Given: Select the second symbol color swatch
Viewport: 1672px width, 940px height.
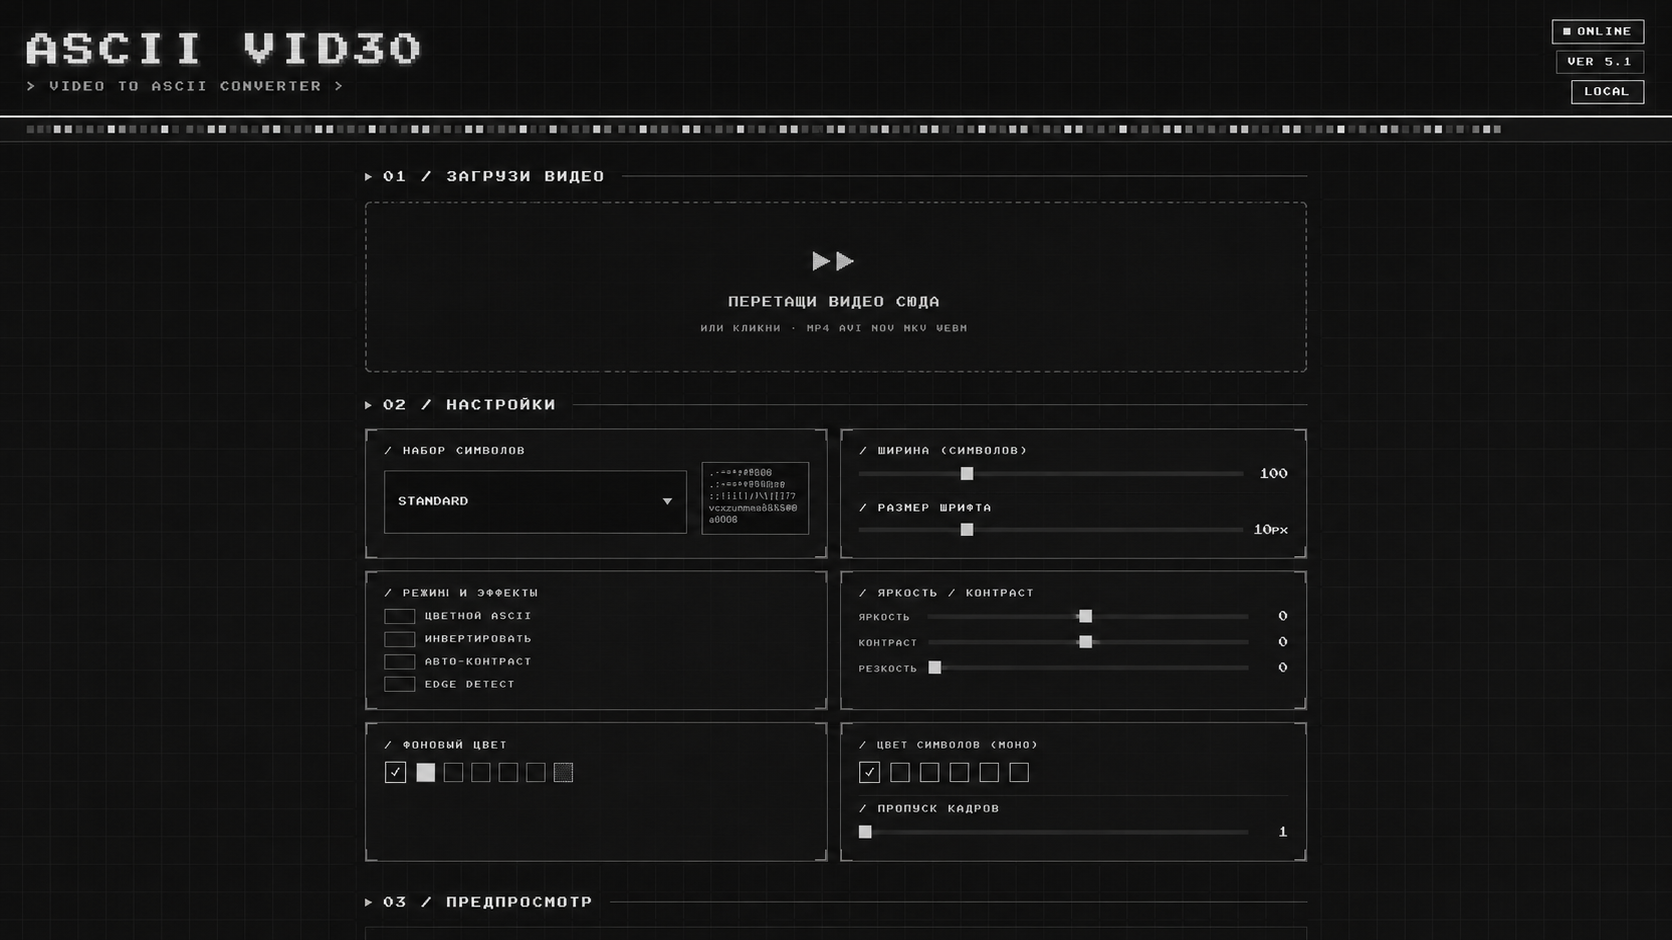Looking at the screenshot, I should pos(900,772).
